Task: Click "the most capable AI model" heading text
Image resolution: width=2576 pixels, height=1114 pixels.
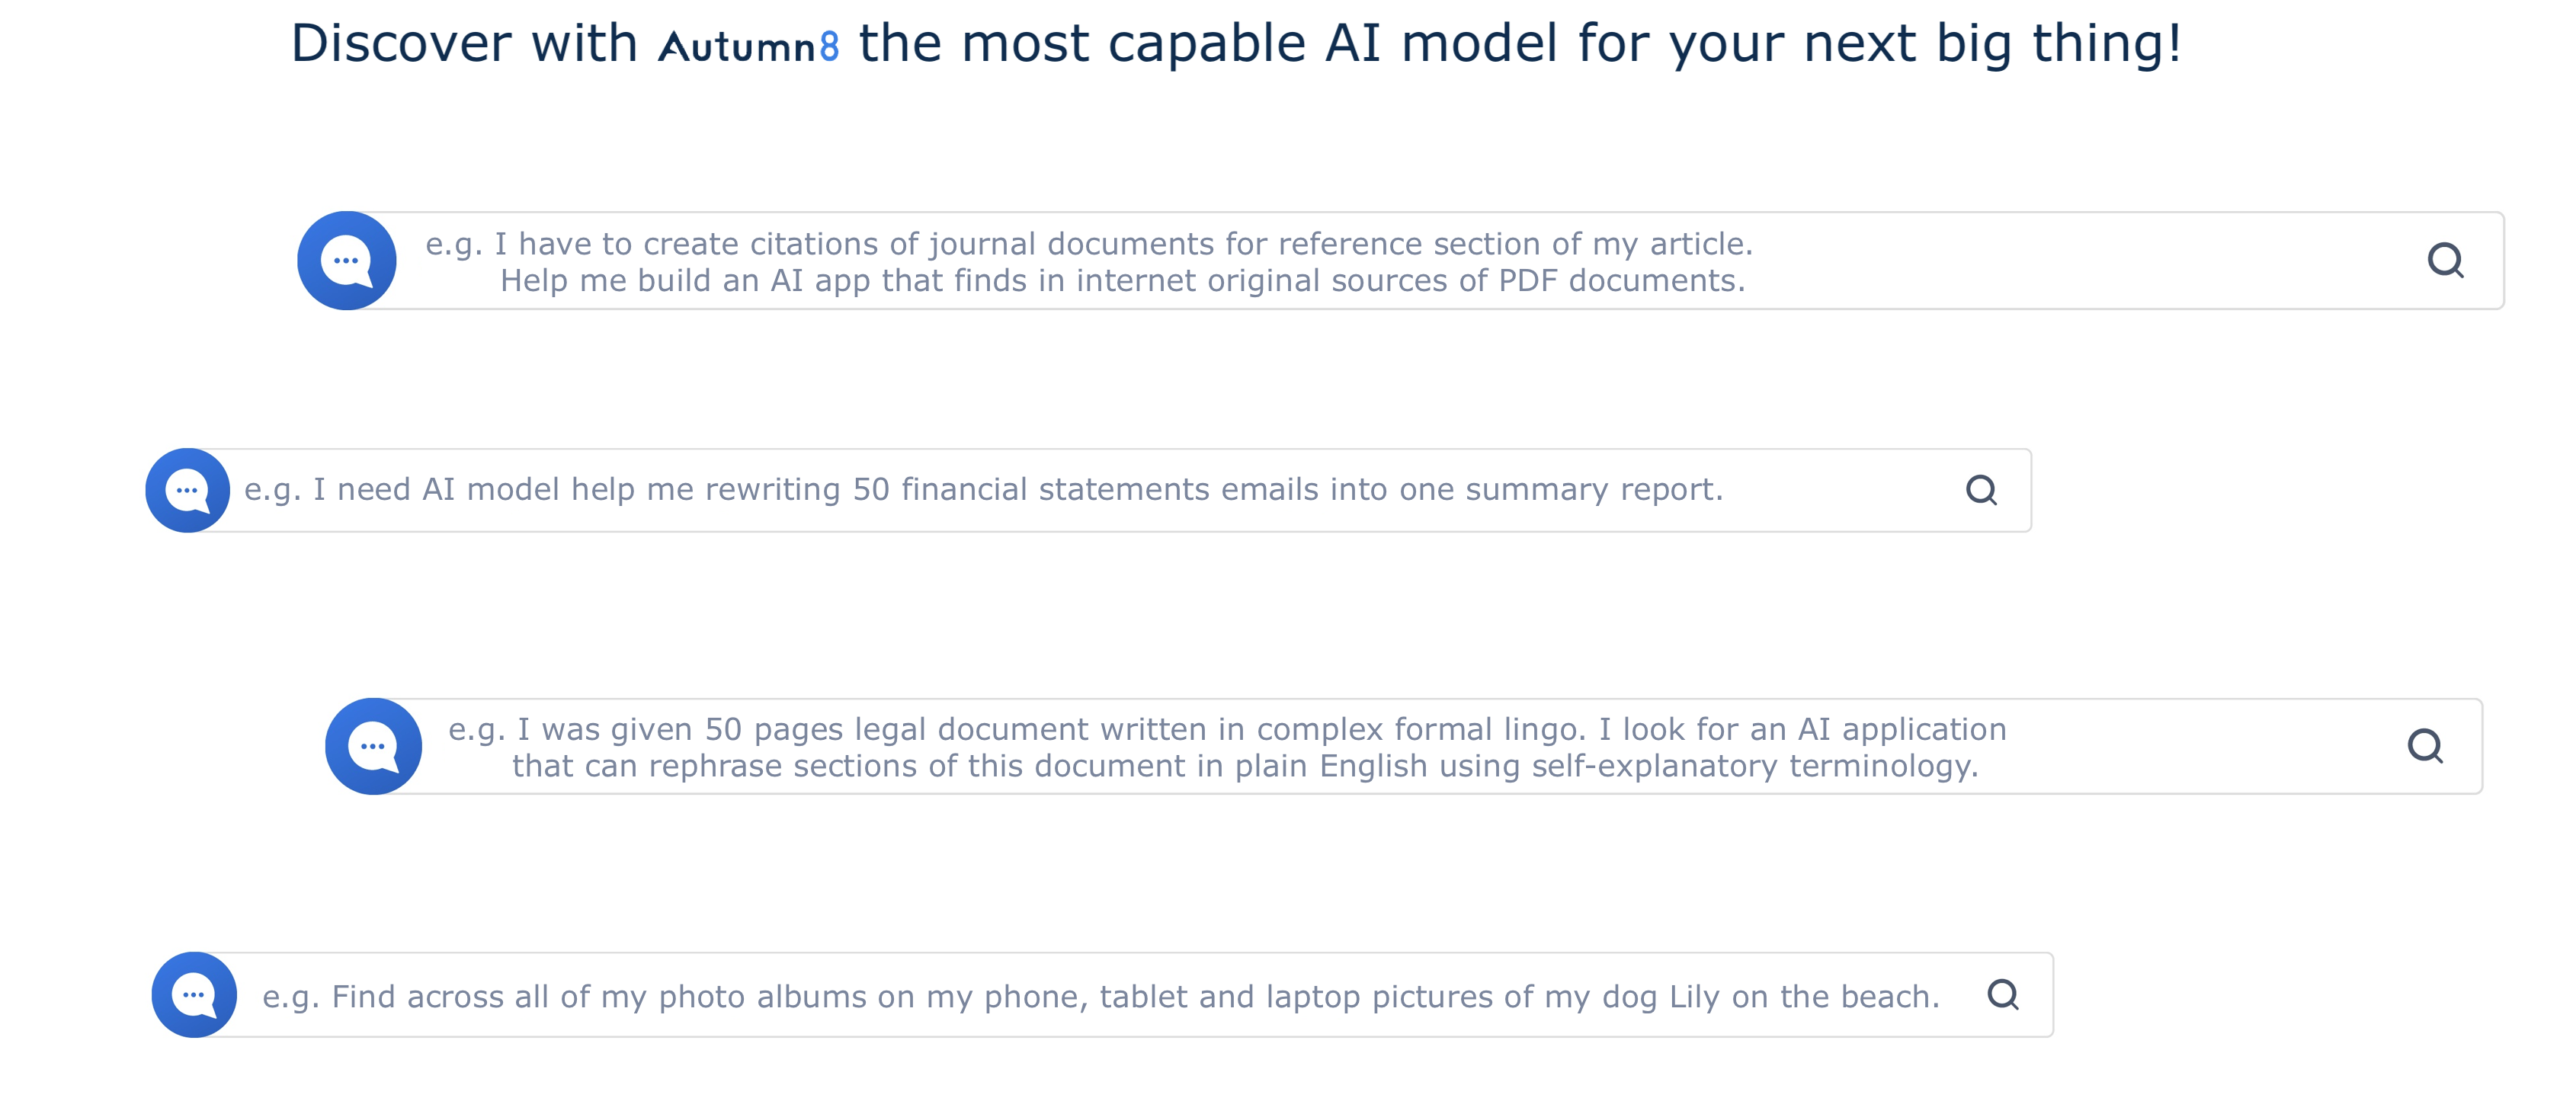Action: tap(1208, 44)
